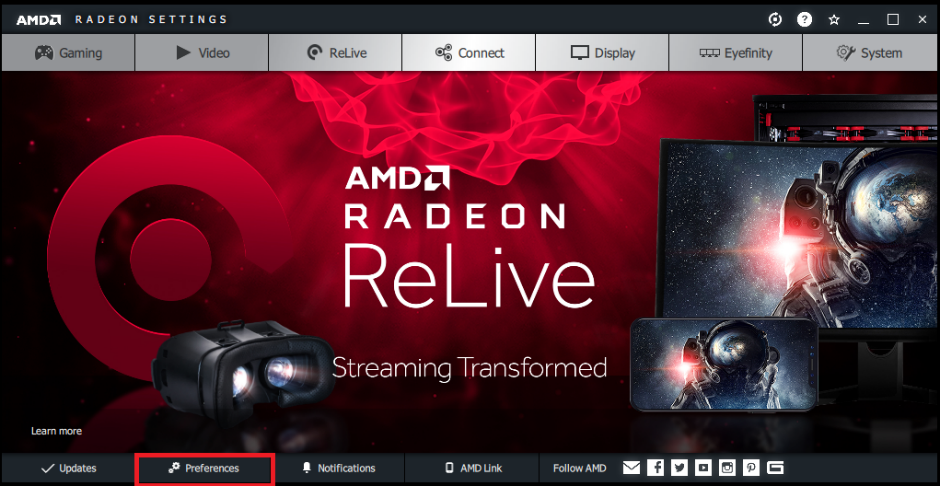Open AMD's Facebook page icon
This screenshot has height=486, width=940.
coord(655,467)
